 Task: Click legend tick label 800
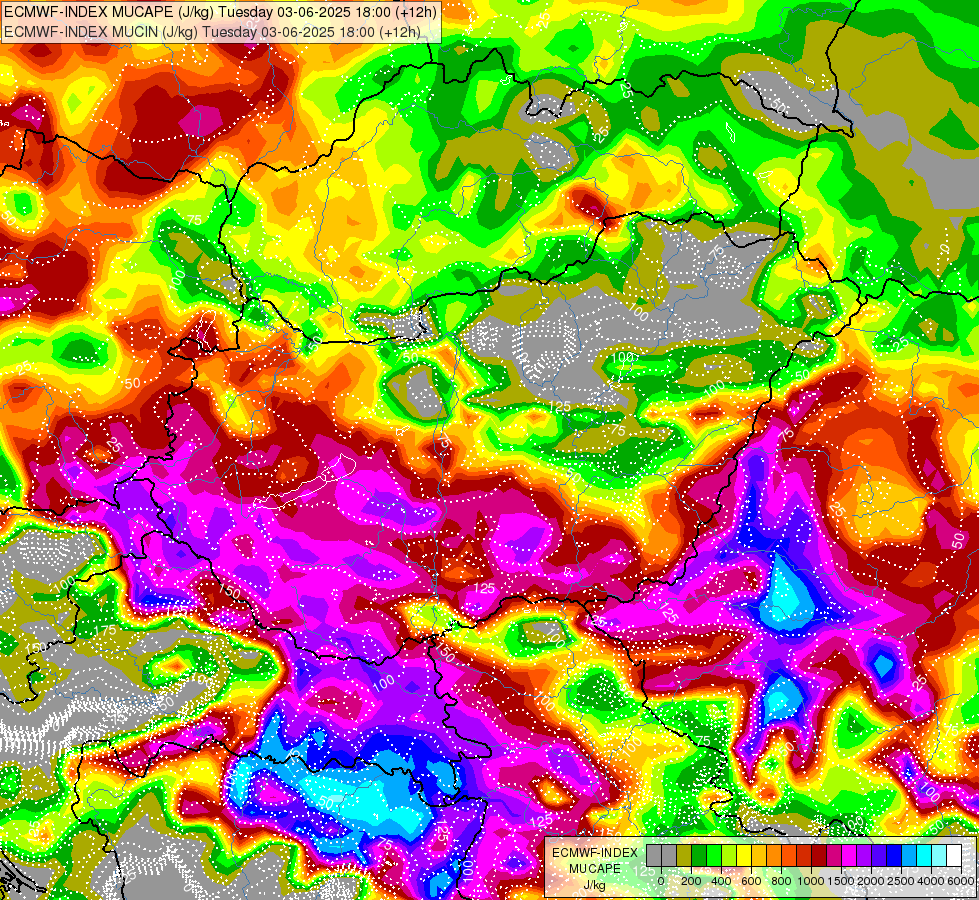coord(781,881)
